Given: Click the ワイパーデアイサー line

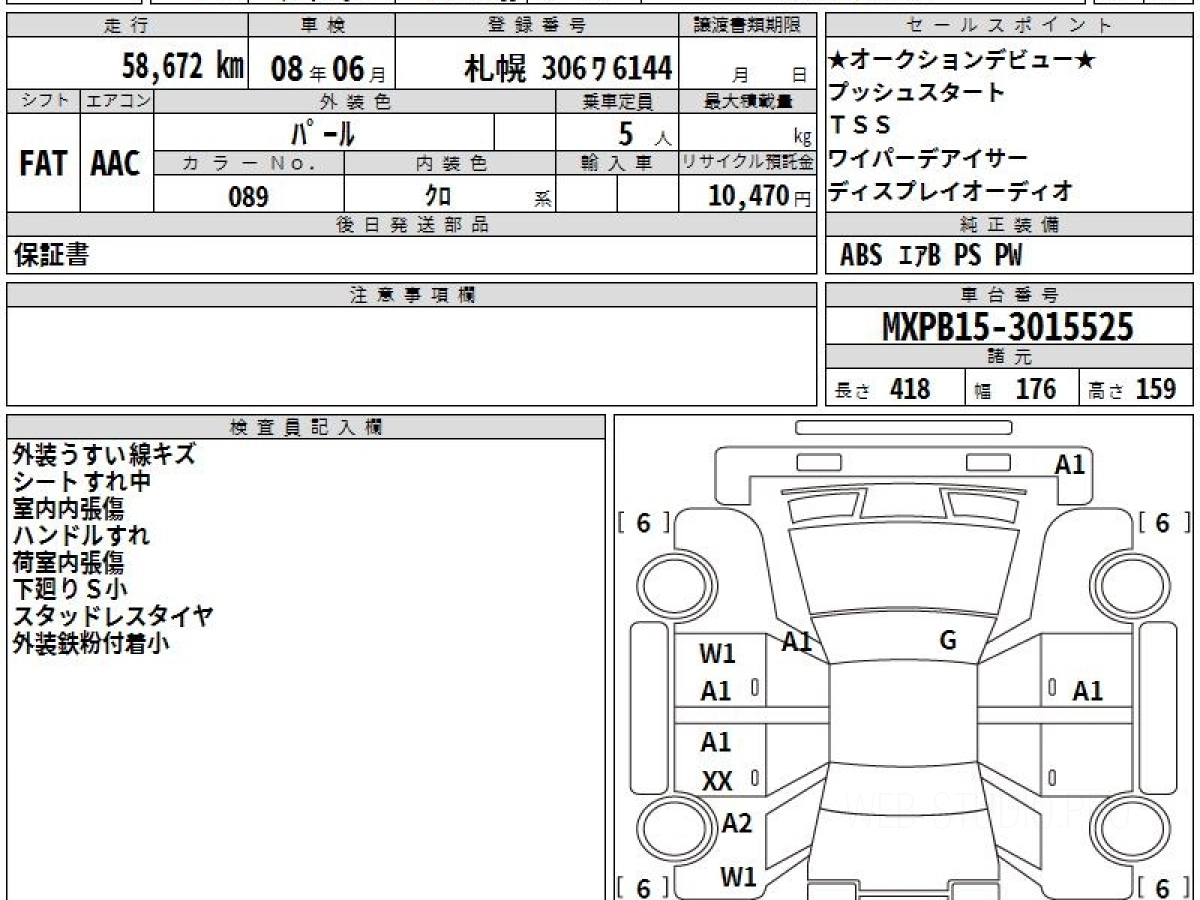Looking at the screenshot, I should coord(928,158).
